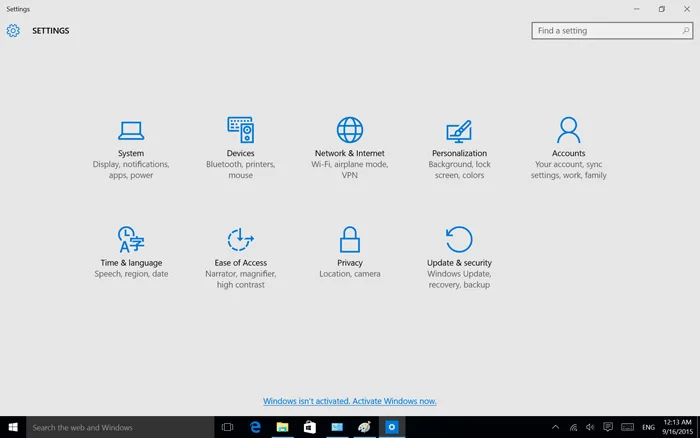The height and width of the screenshot is (438, 700).
Task: Launch Microsoft Edge from the taskbar
Action: (x=255, y=427)
